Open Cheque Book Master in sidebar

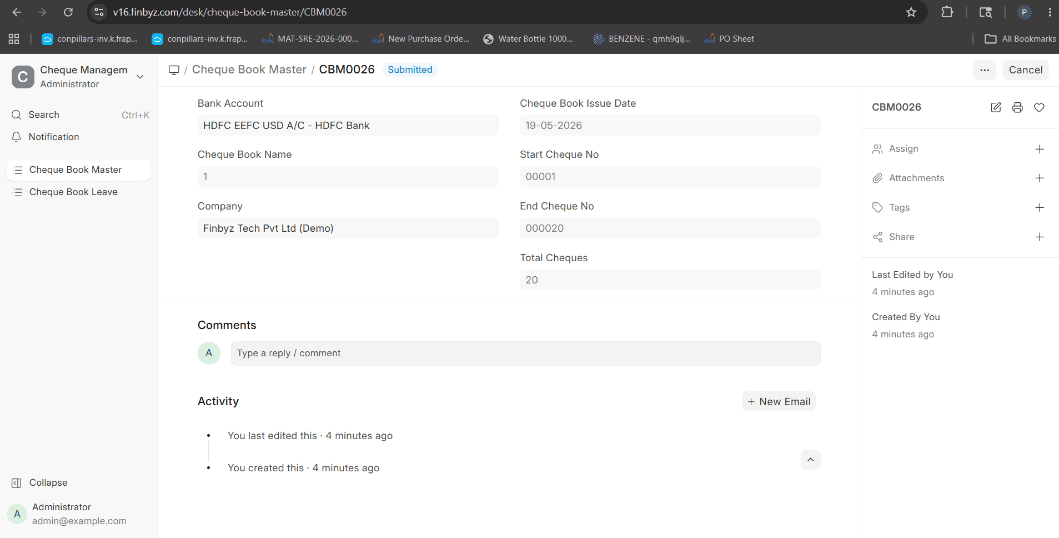(78, 170)
